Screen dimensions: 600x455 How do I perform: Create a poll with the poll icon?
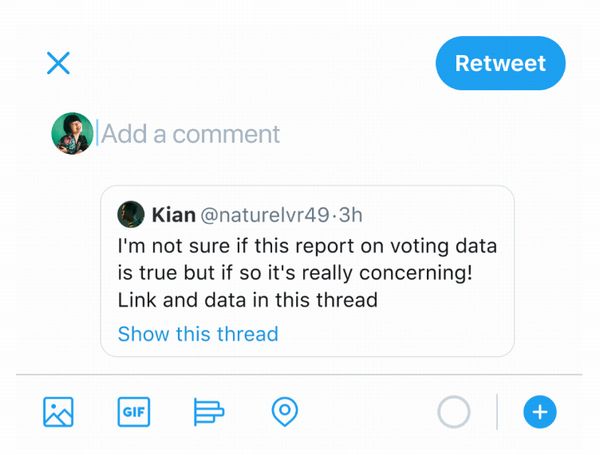(x=209, y=412)
